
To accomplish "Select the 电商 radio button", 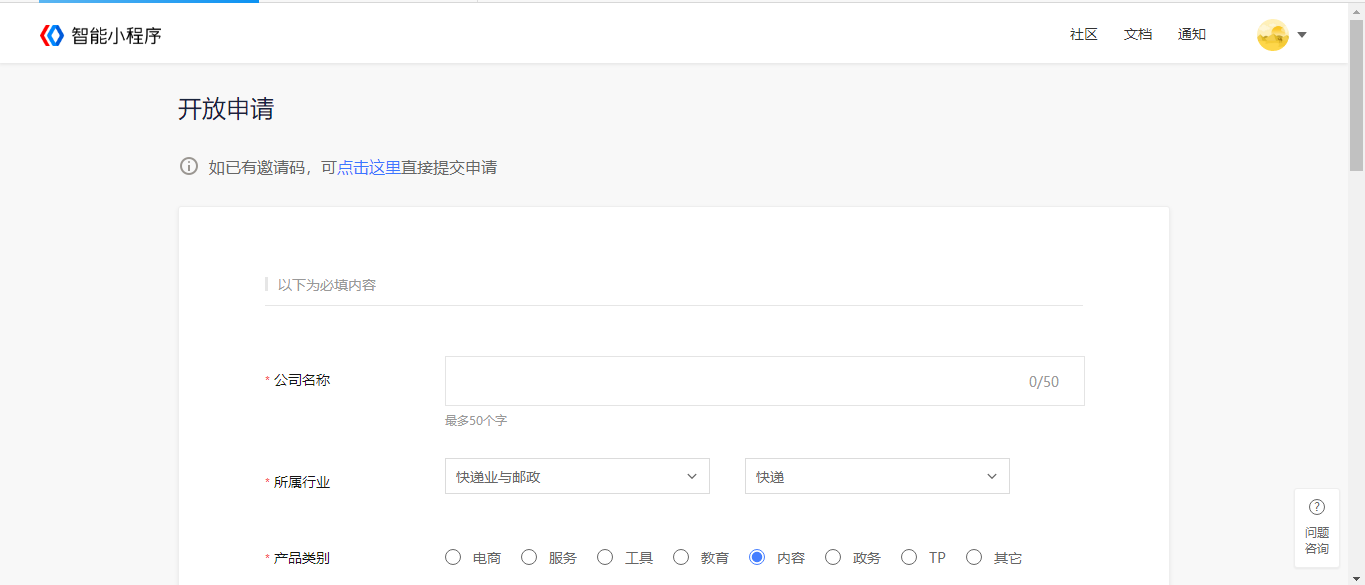I will coord(453,557).
